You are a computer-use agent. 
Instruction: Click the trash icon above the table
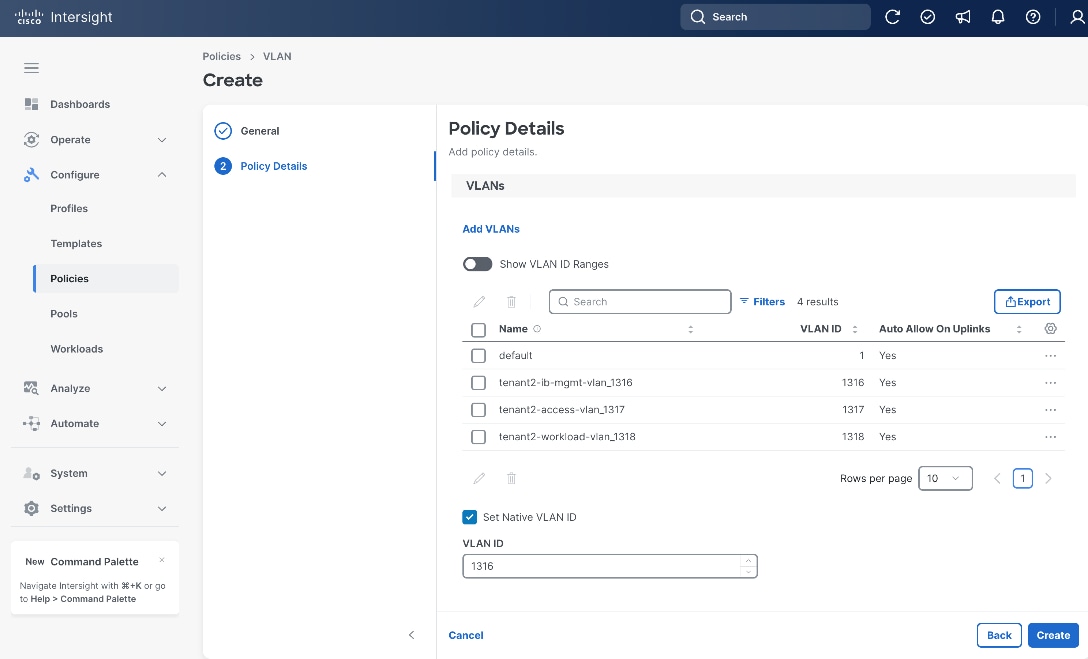pyautogui.click(x=511, y=302)
